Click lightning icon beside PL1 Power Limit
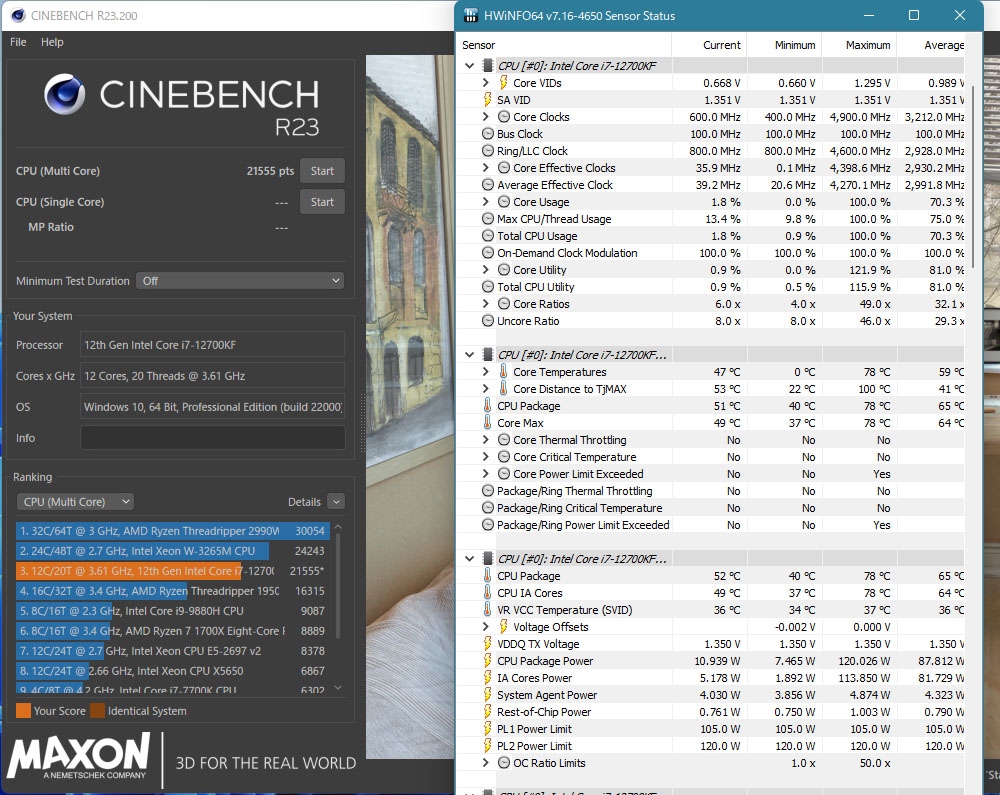The image size is (1000, 795). click(488, 729)
